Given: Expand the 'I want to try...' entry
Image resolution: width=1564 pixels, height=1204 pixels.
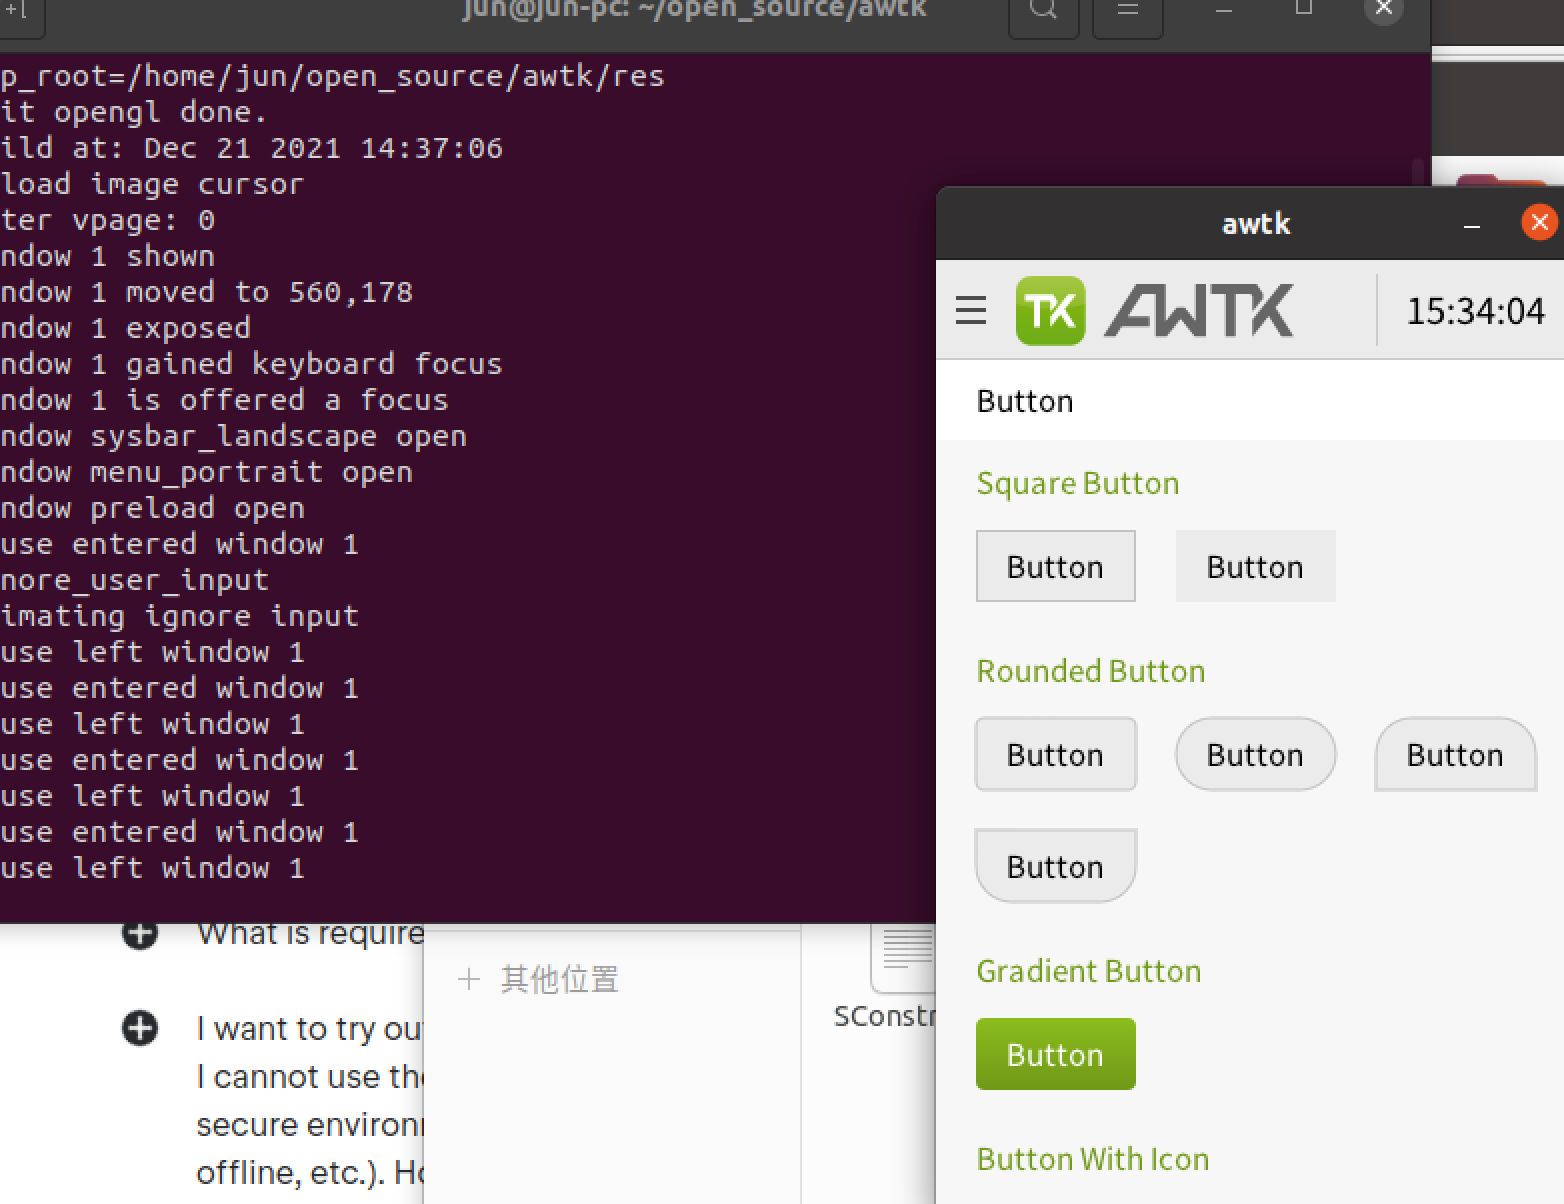Looking at the screenshot, I should pyautogui.click(x=139, y=1028).
